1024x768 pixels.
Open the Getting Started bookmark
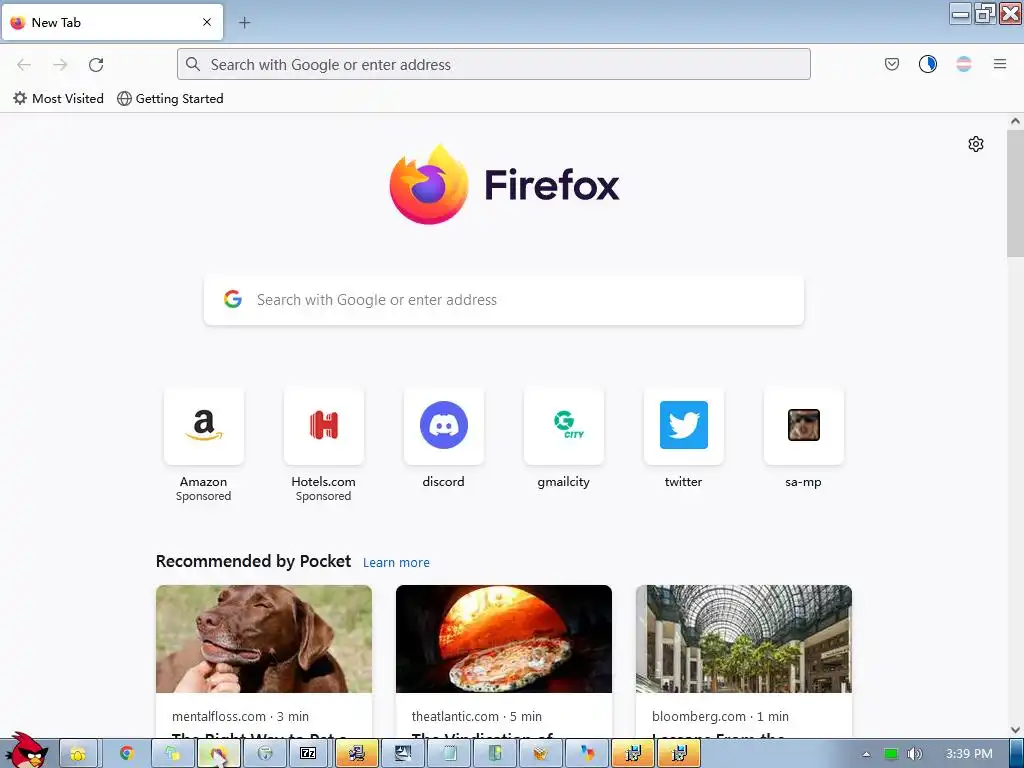click(x=170, y=99)
